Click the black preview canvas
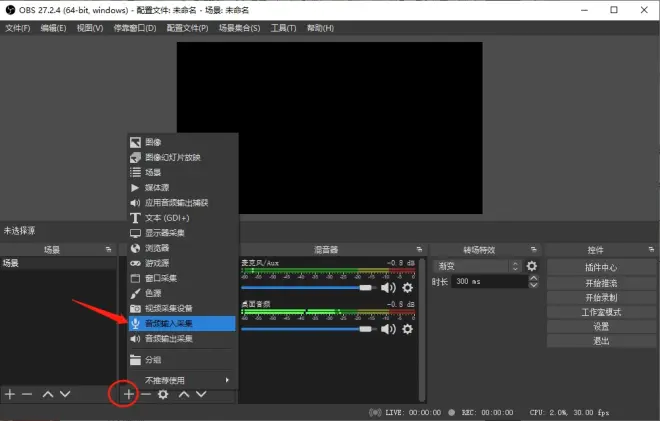Viewport: 660px width, 421px height. tap(330, 128)
